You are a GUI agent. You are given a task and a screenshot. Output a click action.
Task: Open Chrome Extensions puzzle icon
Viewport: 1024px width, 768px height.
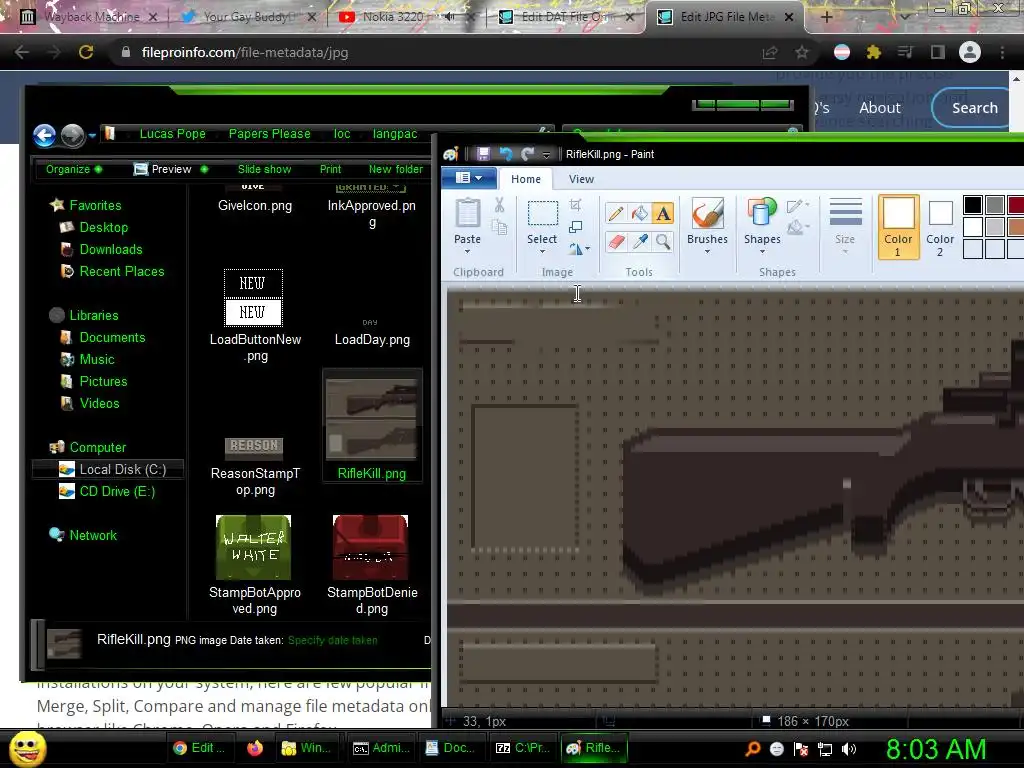coord(873,52)
